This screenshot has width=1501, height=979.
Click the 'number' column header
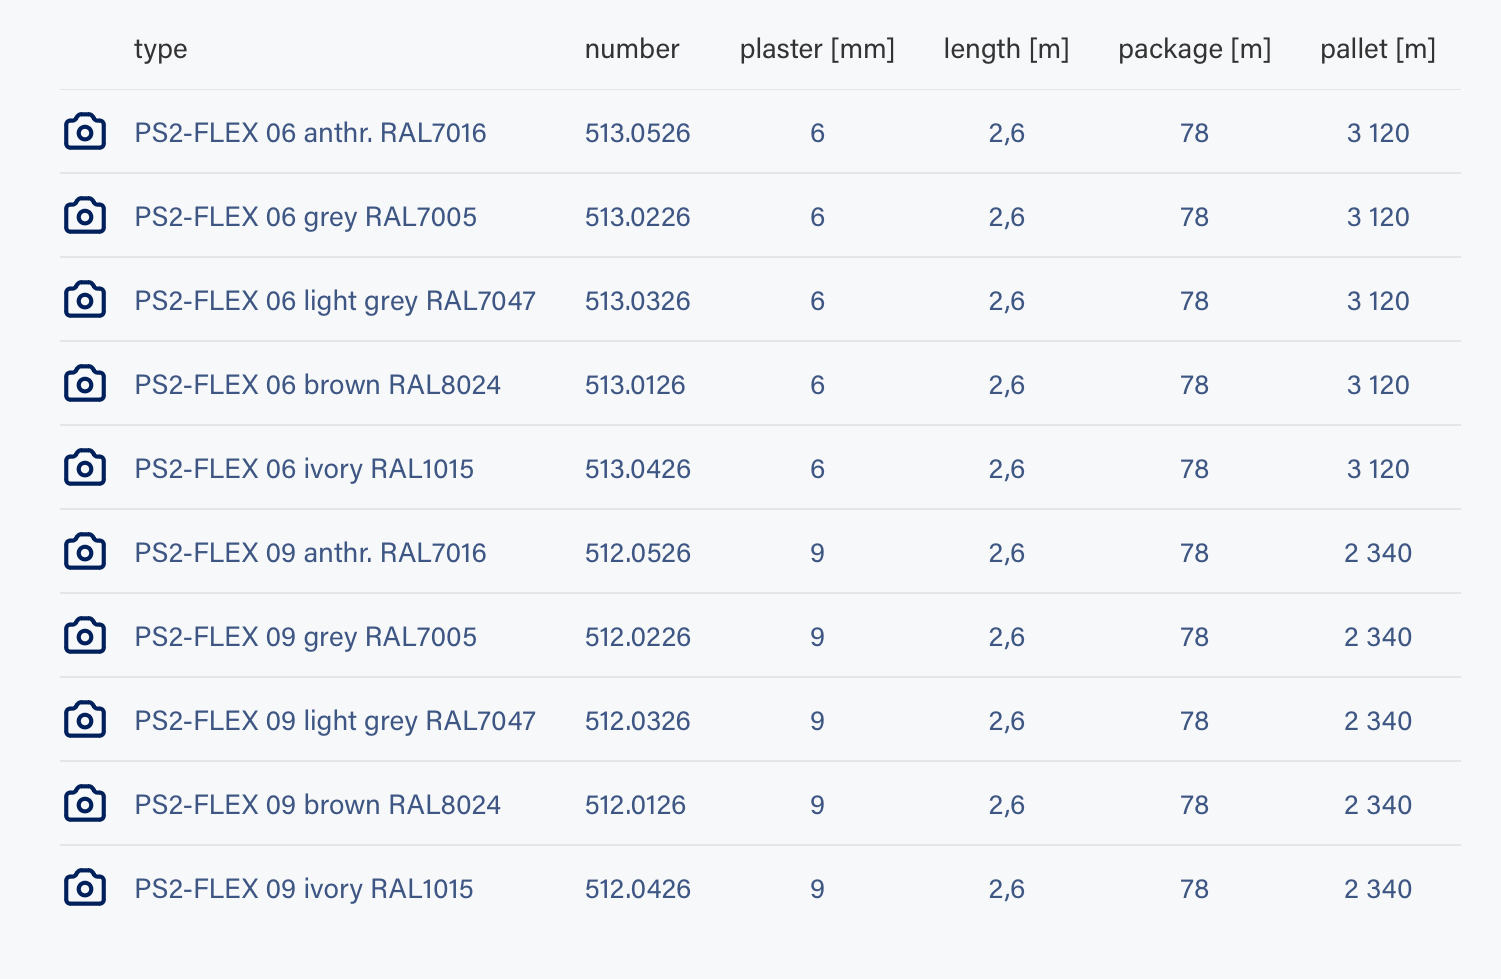[x=631, y=49]
